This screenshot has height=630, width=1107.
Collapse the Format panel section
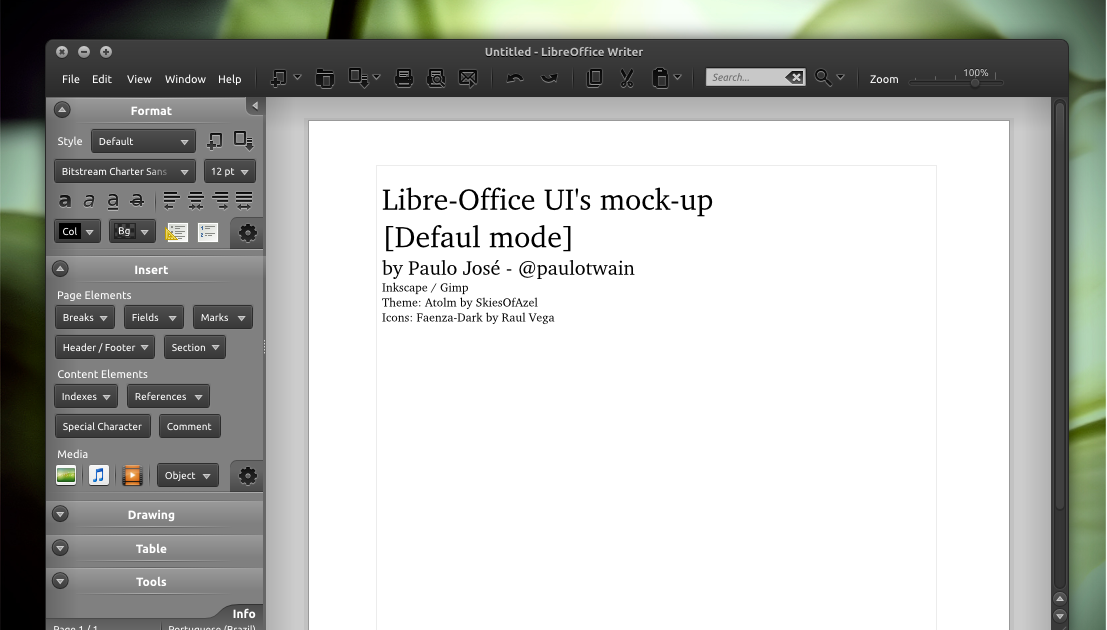(62, 110)
